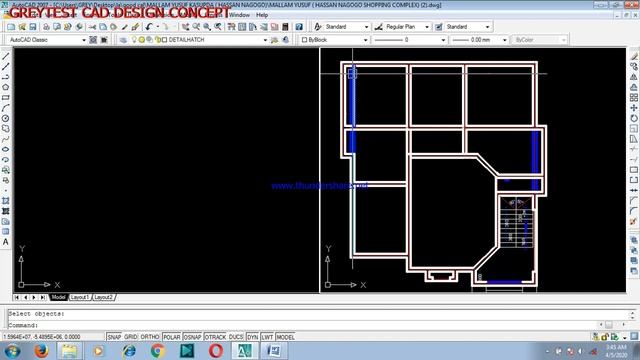The image size is (640, 360).
Task: Select the Polyline draw tool
Action: pos(6,77)
